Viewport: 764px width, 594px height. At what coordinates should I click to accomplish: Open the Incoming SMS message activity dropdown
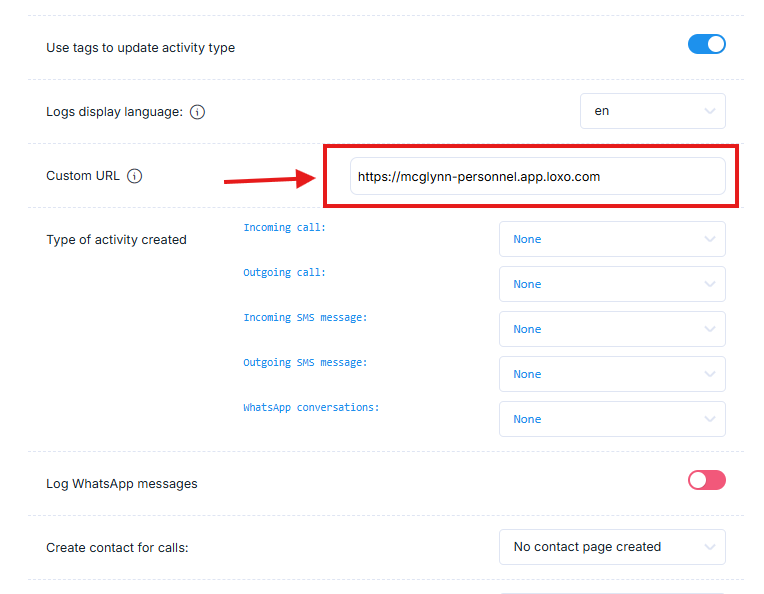point(612,329)
